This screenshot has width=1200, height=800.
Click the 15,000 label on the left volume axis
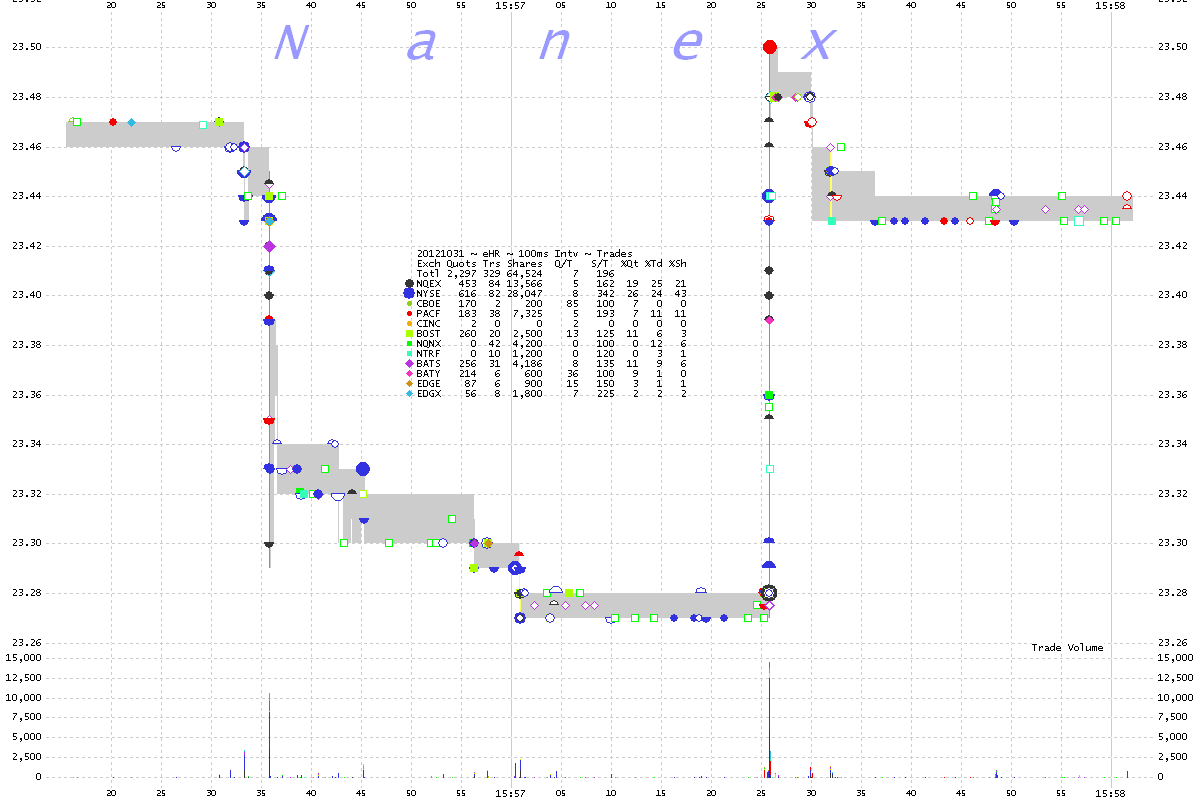[24, 658]
